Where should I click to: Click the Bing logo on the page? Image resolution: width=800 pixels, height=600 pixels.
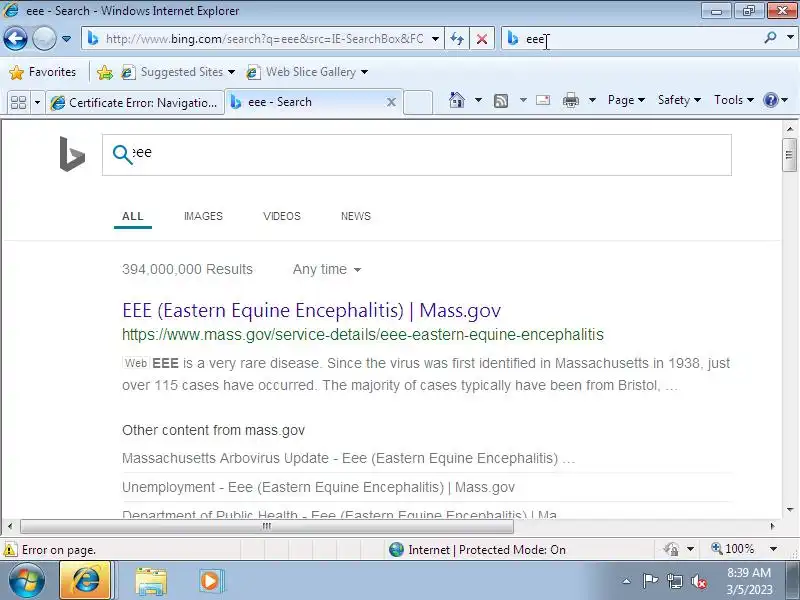coord(72,154)
